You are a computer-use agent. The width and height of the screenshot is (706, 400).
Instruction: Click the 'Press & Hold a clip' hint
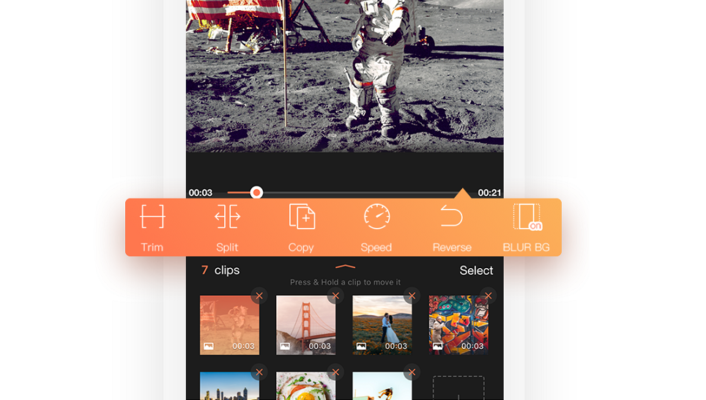tap(345, 282)
